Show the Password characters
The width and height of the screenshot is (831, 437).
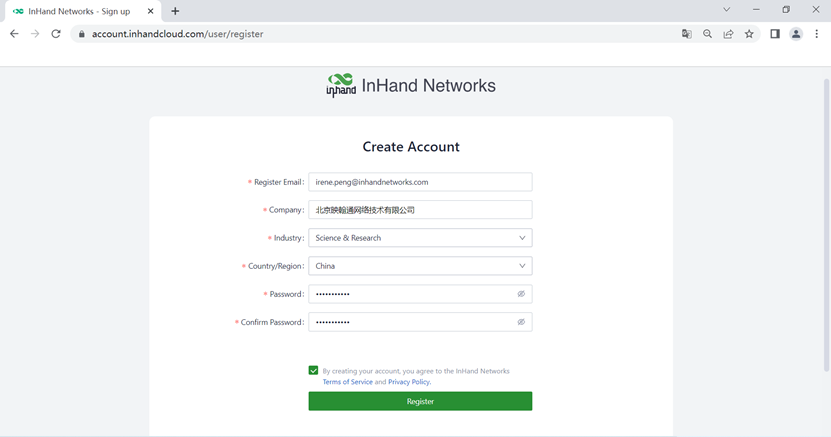pyautogui.click(x=521, y=294)
